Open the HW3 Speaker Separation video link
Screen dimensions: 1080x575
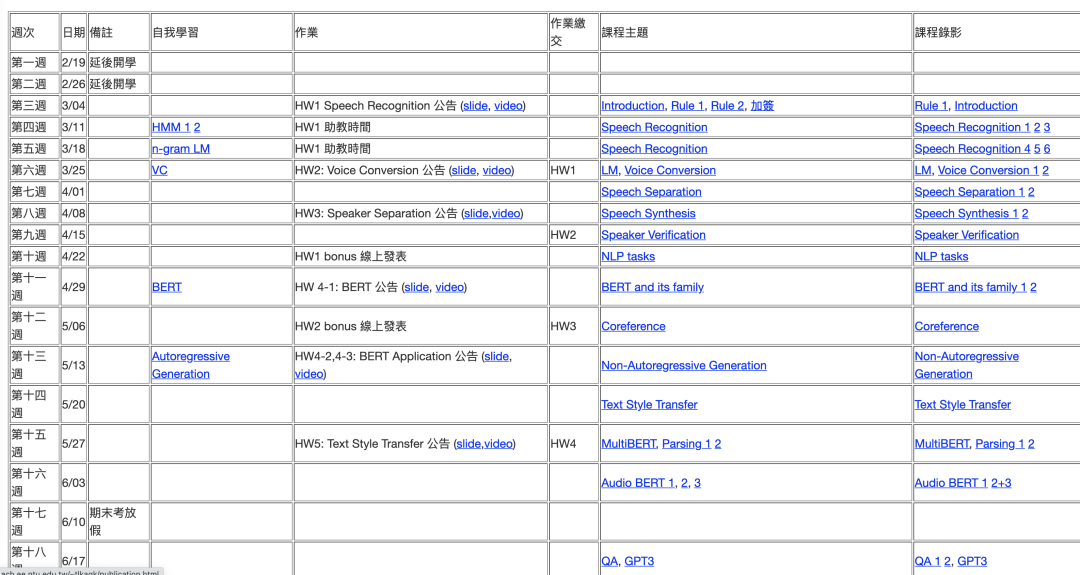coord(506,213)
